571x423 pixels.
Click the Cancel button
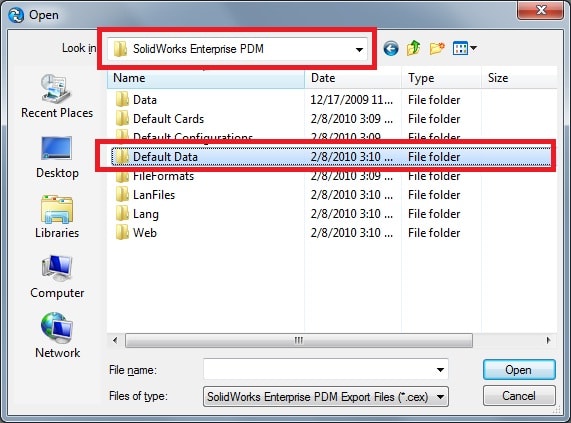(519, 396)
